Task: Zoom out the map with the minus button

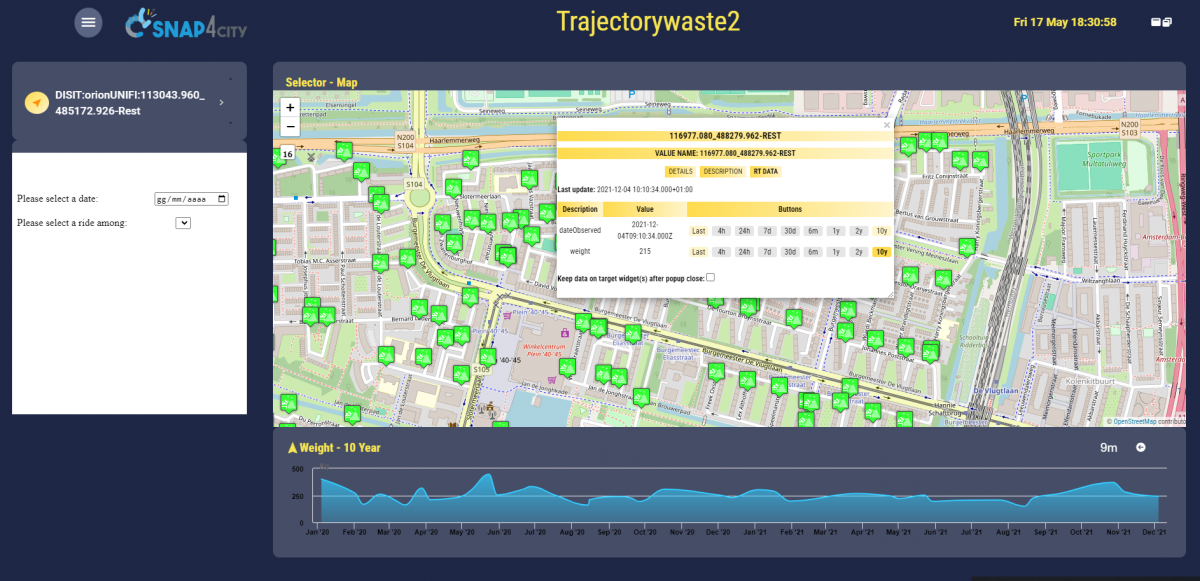Action: 290,126
